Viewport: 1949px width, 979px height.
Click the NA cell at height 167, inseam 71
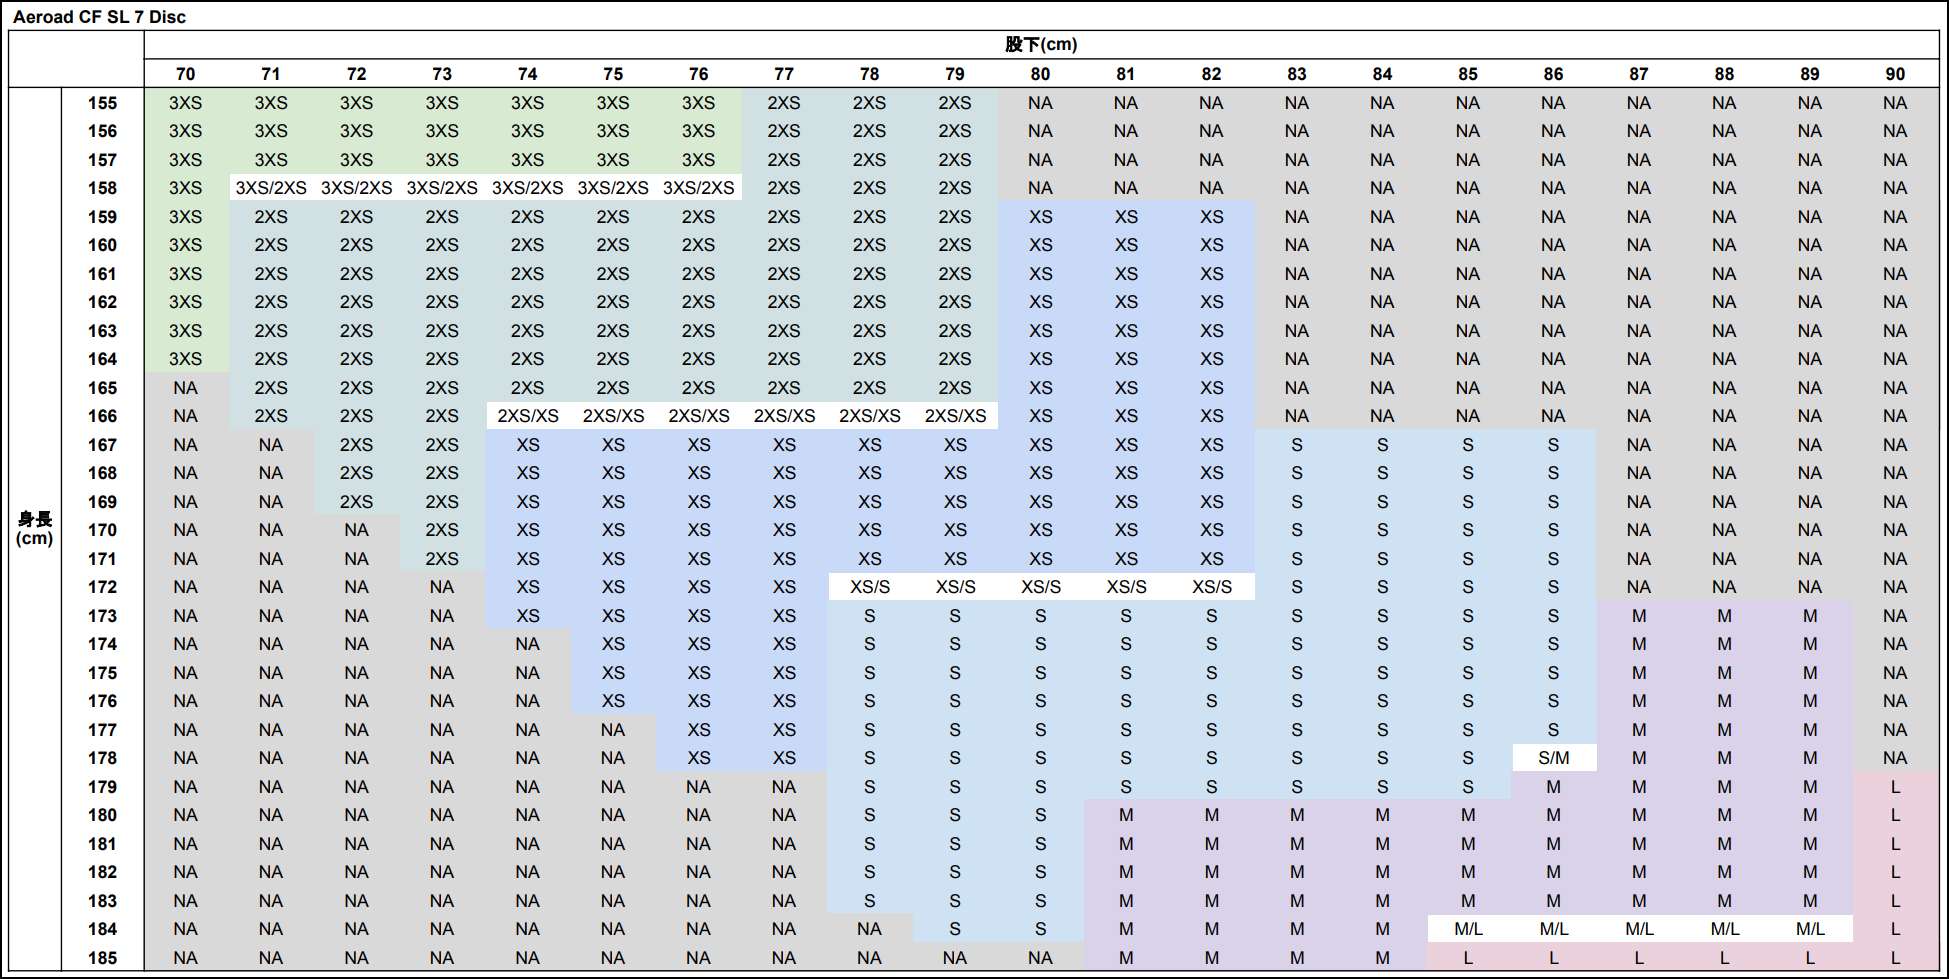[271, 445]
